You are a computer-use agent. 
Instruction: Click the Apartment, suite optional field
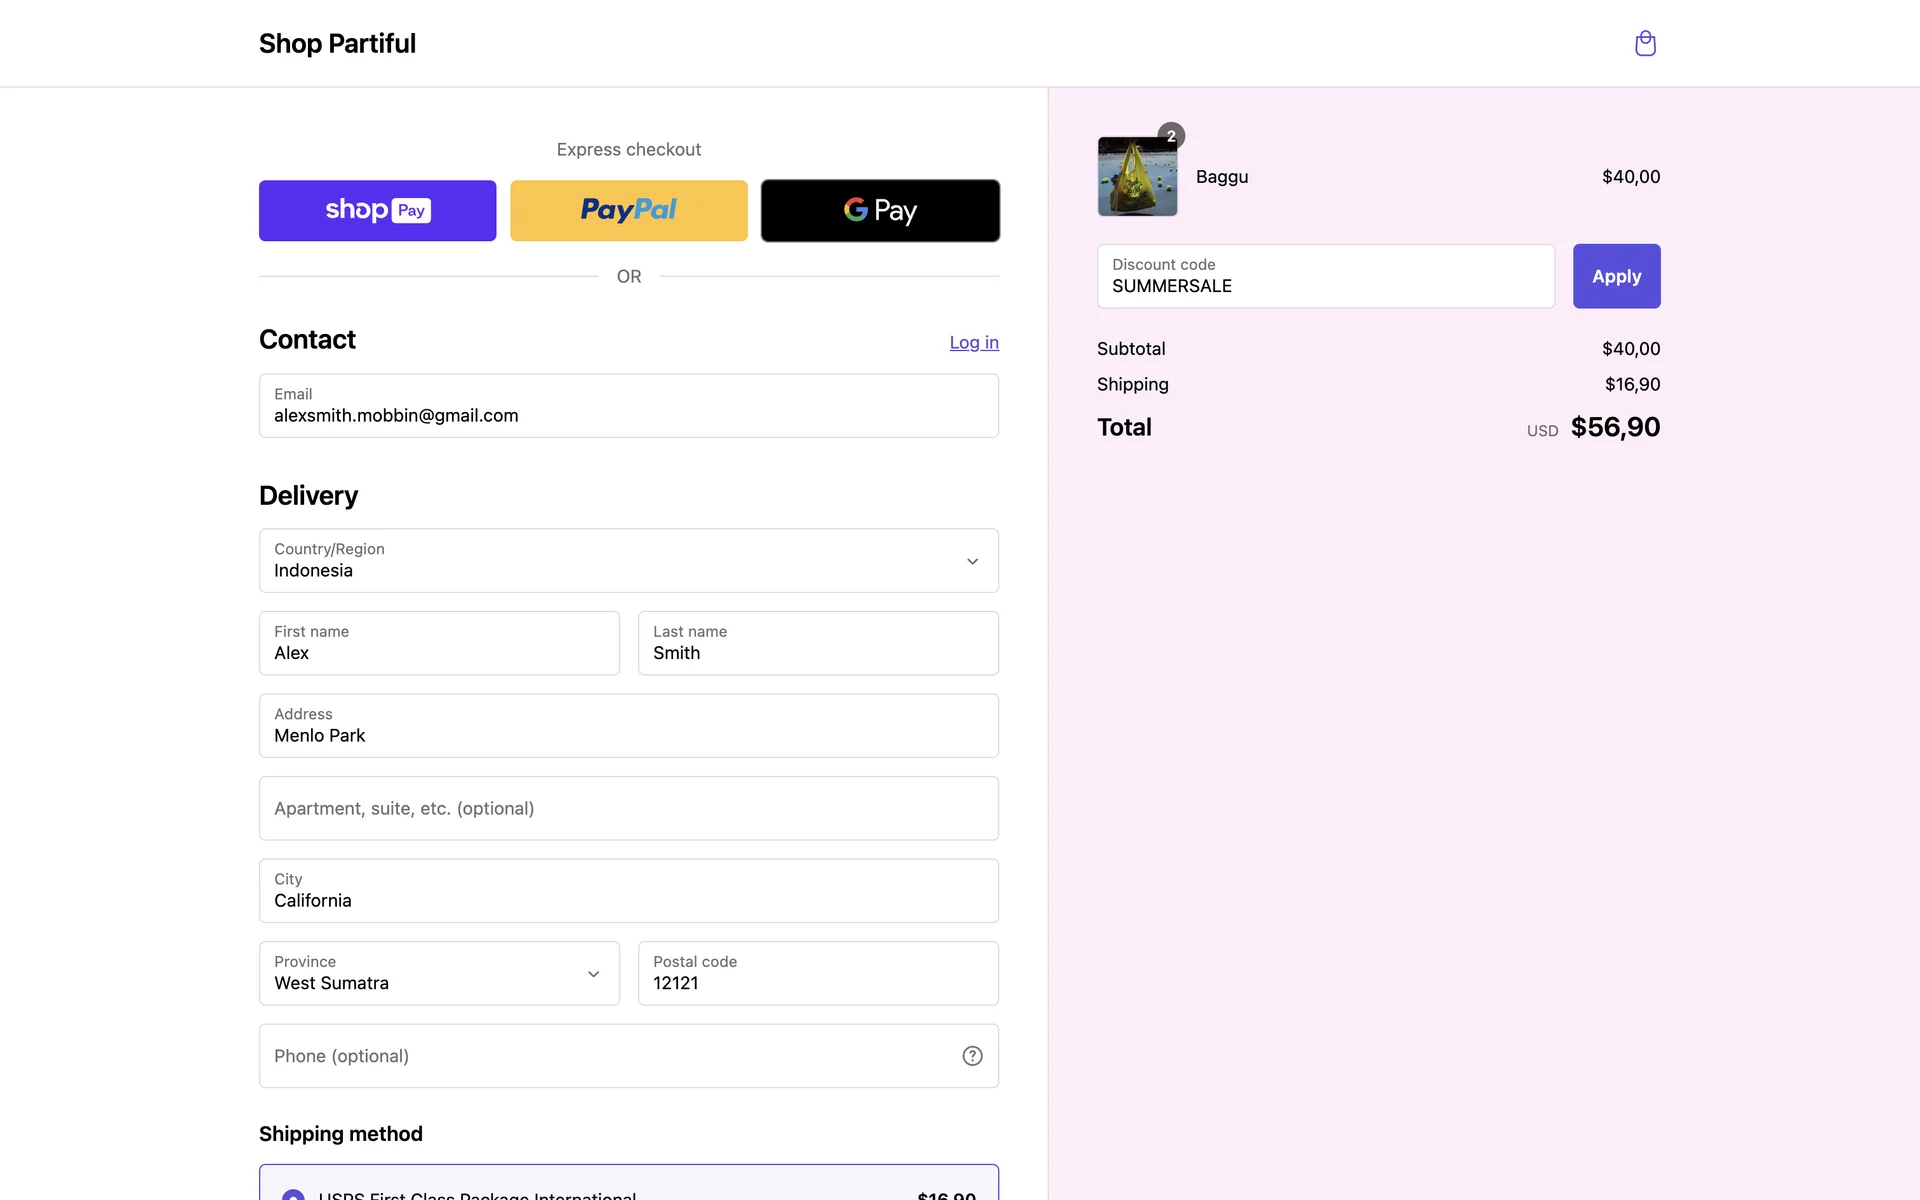(x=628, y=808)
